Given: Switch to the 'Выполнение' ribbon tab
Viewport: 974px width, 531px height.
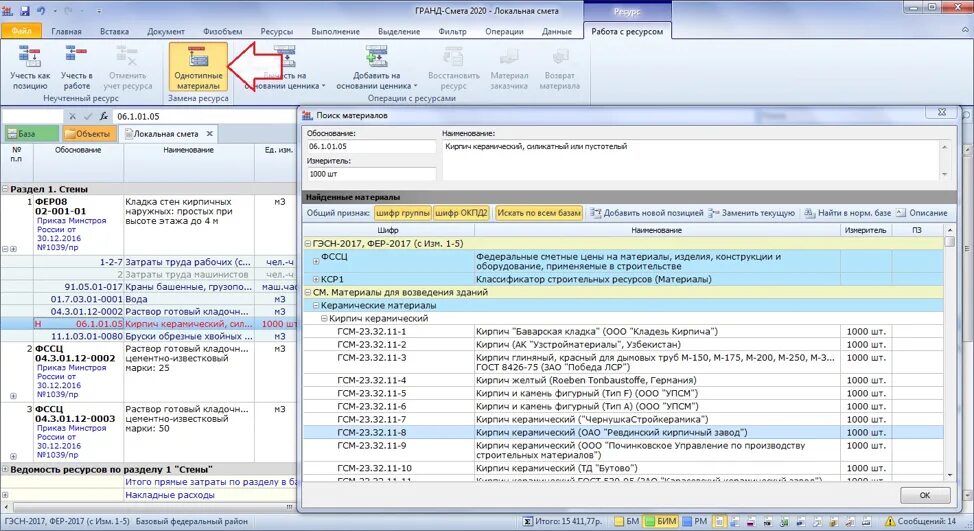Looking at the screenshot, I should [335, 31].
